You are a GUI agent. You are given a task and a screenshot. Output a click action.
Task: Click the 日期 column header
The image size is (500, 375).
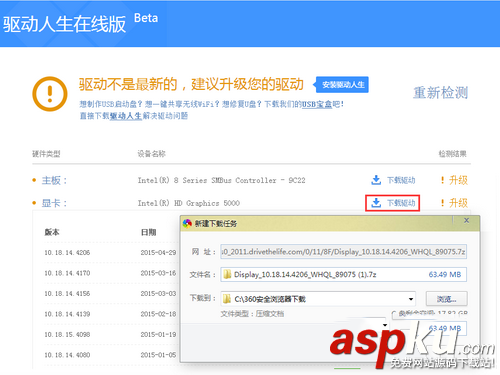pos(148,232)
